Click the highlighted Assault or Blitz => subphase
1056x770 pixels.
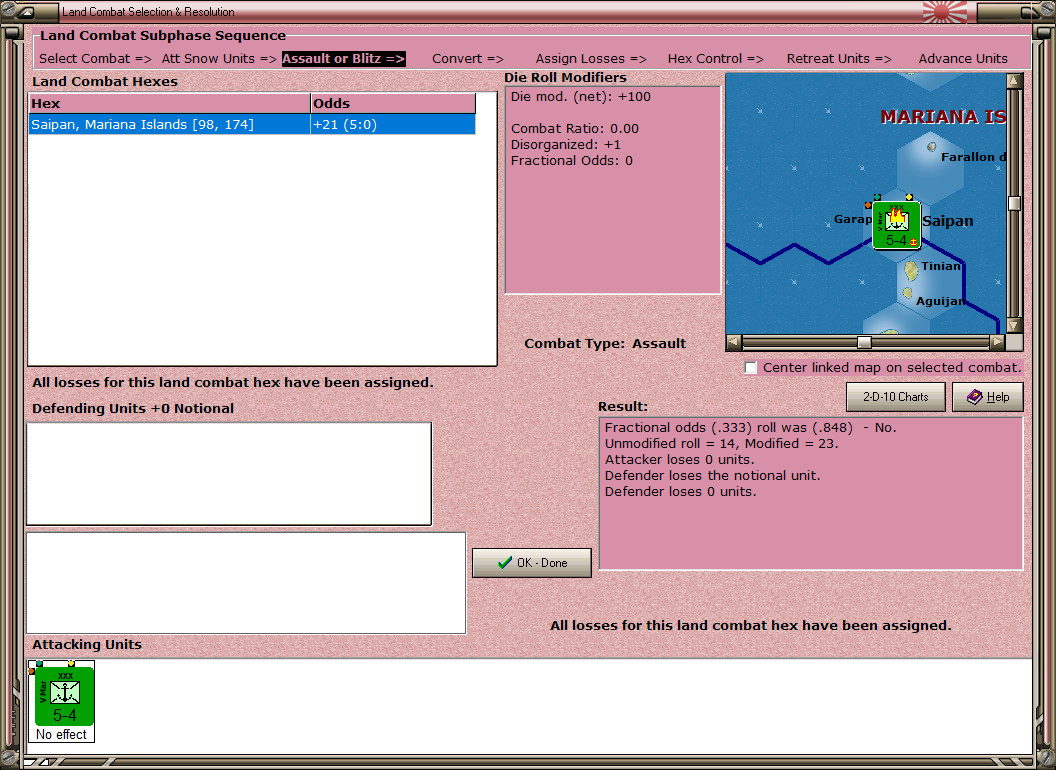343,59
